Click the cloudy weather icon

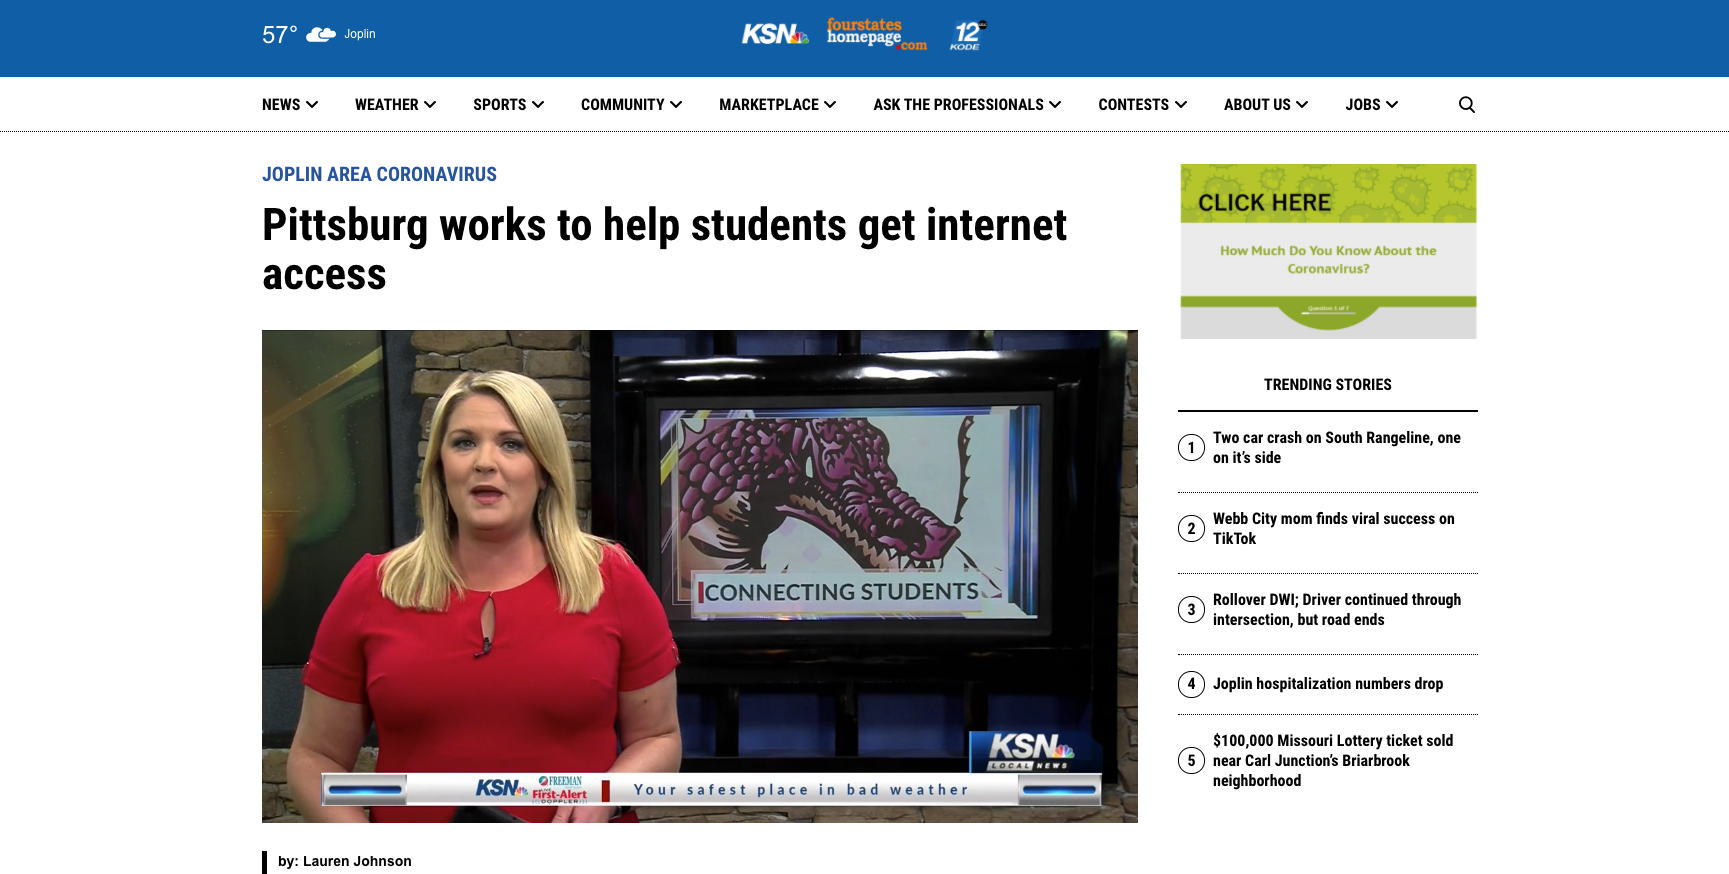tap(321, 35)
